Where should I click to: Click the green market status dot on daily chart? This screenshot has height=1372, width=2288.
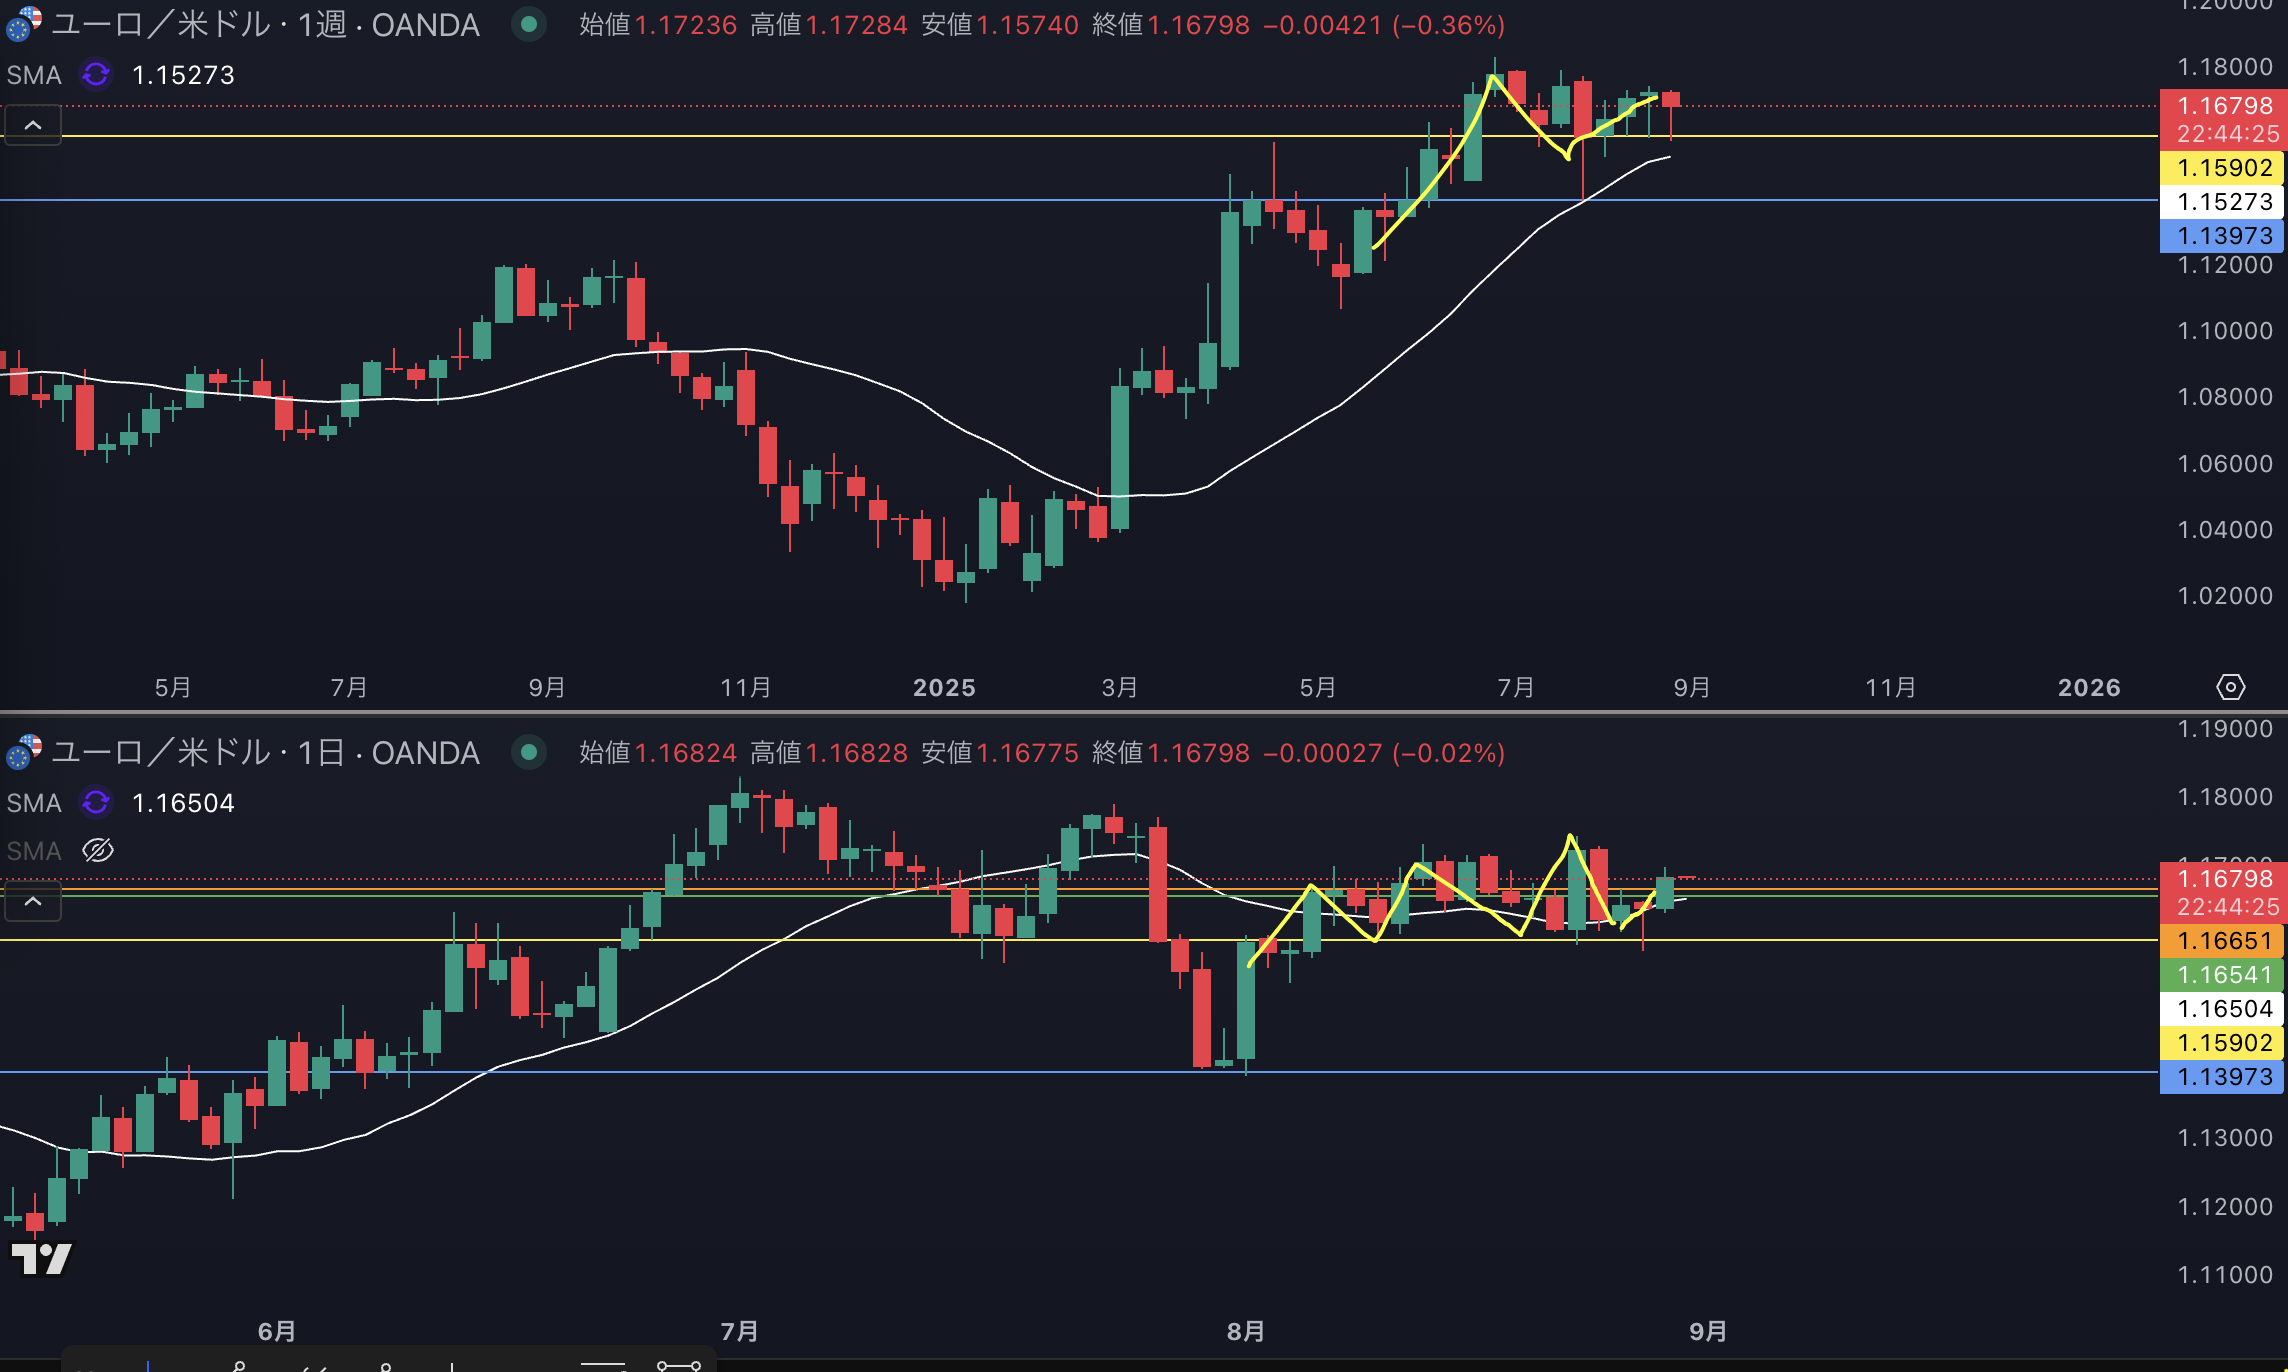[x=529, y=752]
